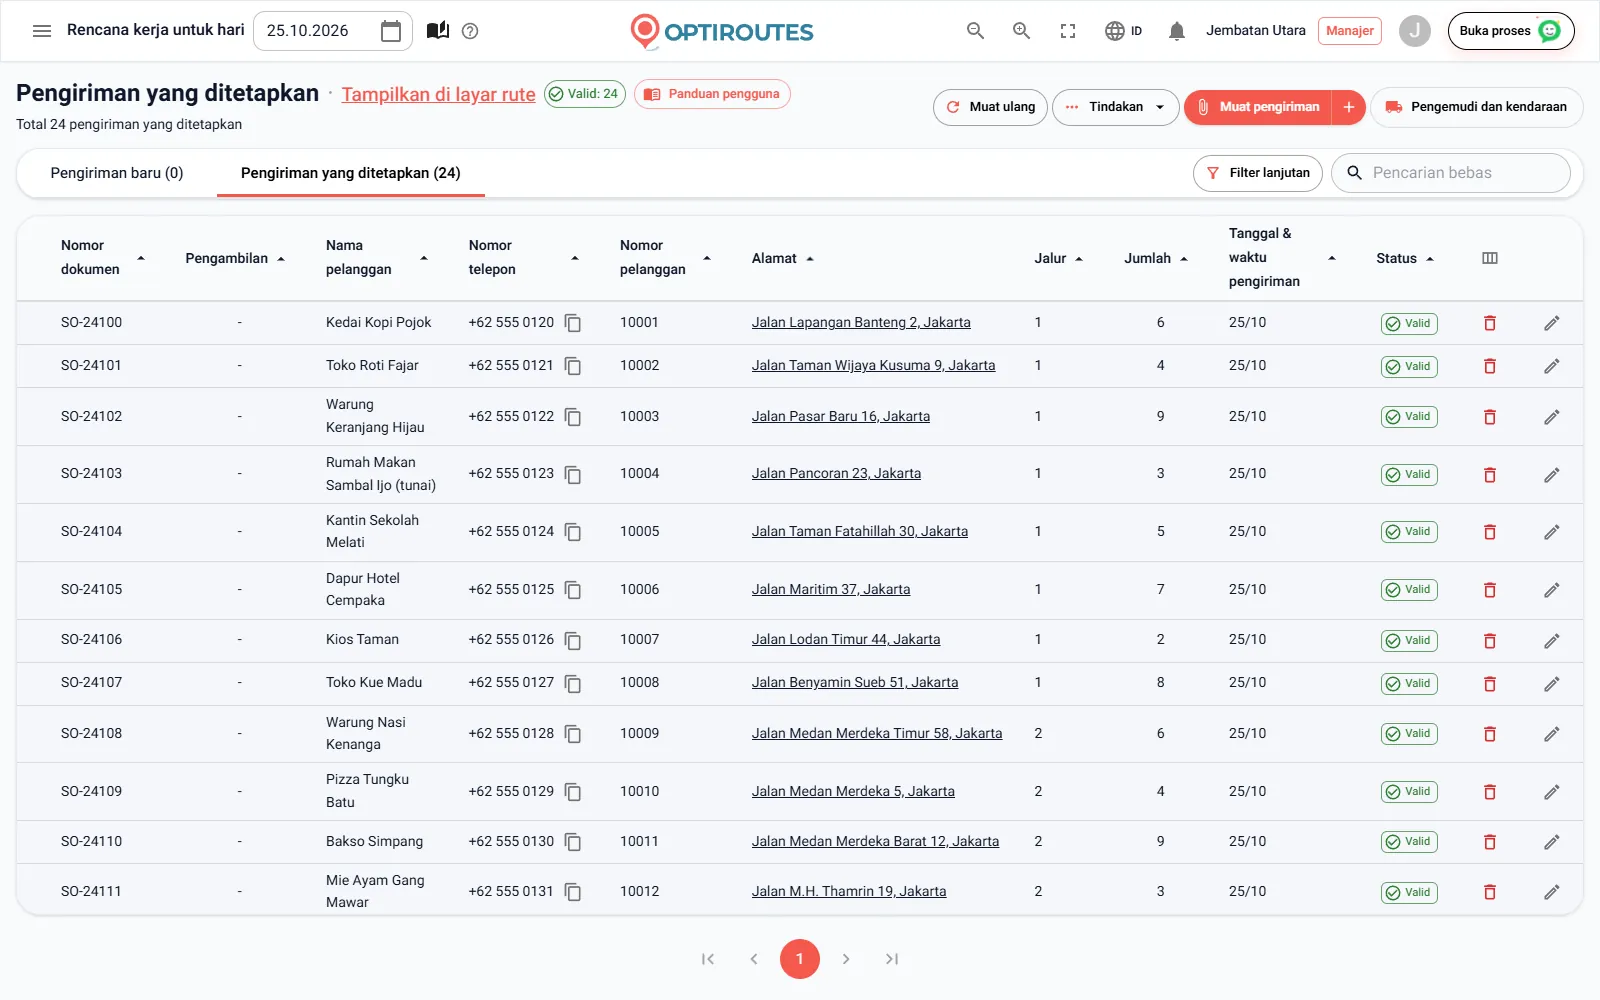This screenshot has width=1600, height=1000.
Task: Open the map book icon
Action: (x=438, y=31)
